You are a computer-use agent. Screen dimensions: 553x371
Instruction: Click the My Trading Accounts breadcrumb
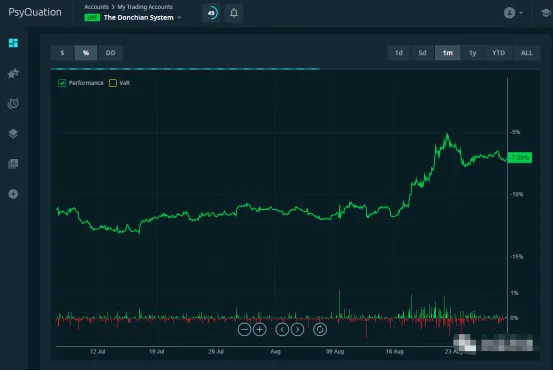point(145,7)
